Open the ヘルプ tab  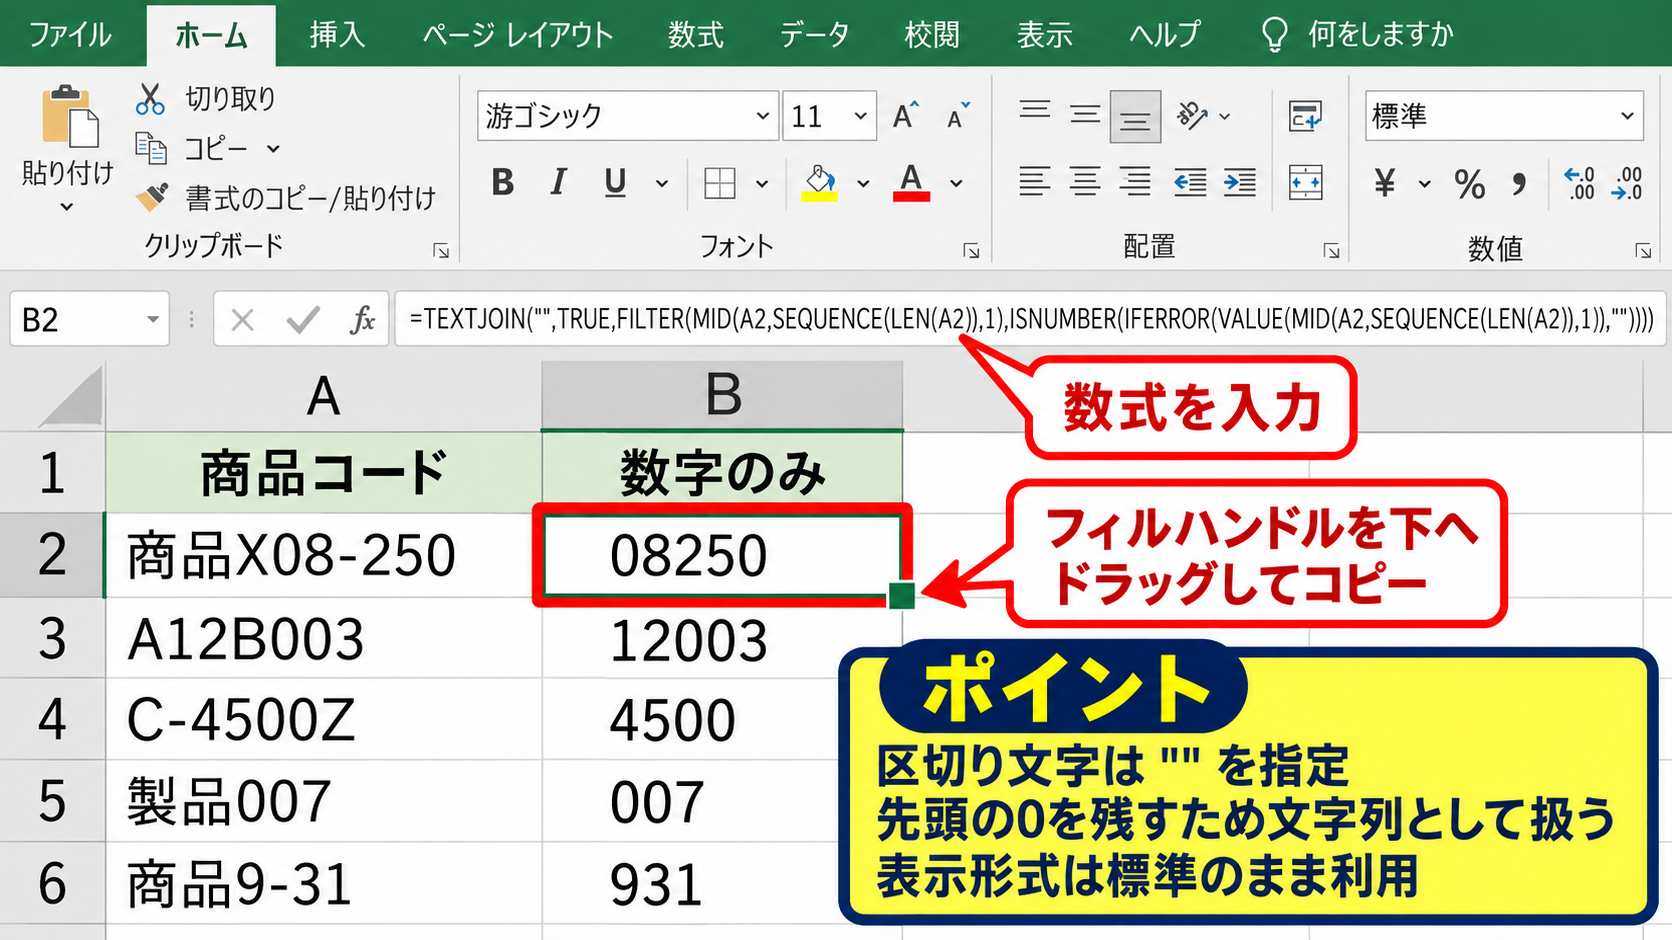1164,35
